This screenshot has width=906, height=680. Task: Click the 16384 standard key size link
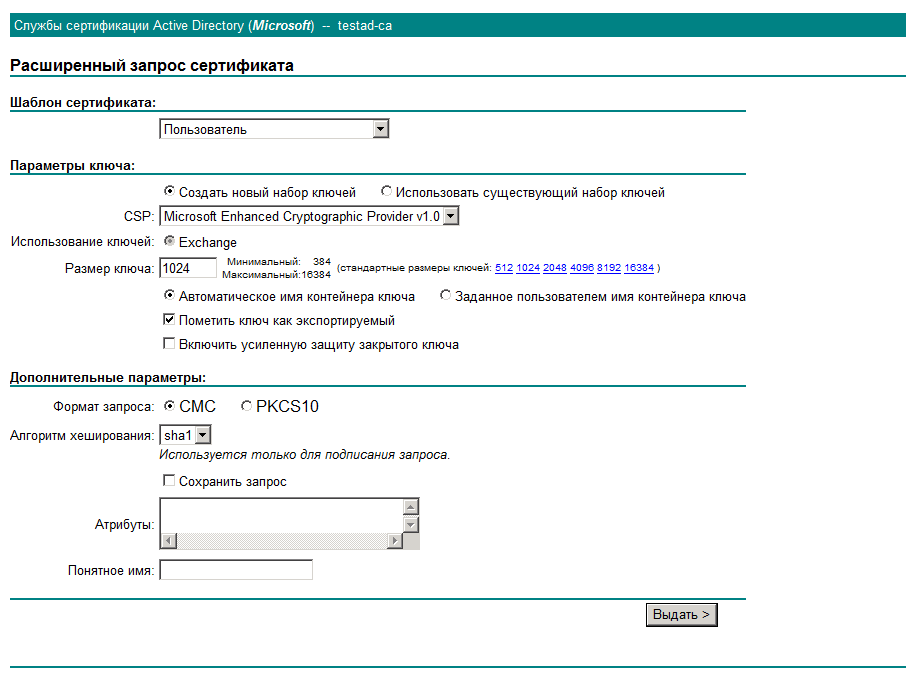[639, 267]
